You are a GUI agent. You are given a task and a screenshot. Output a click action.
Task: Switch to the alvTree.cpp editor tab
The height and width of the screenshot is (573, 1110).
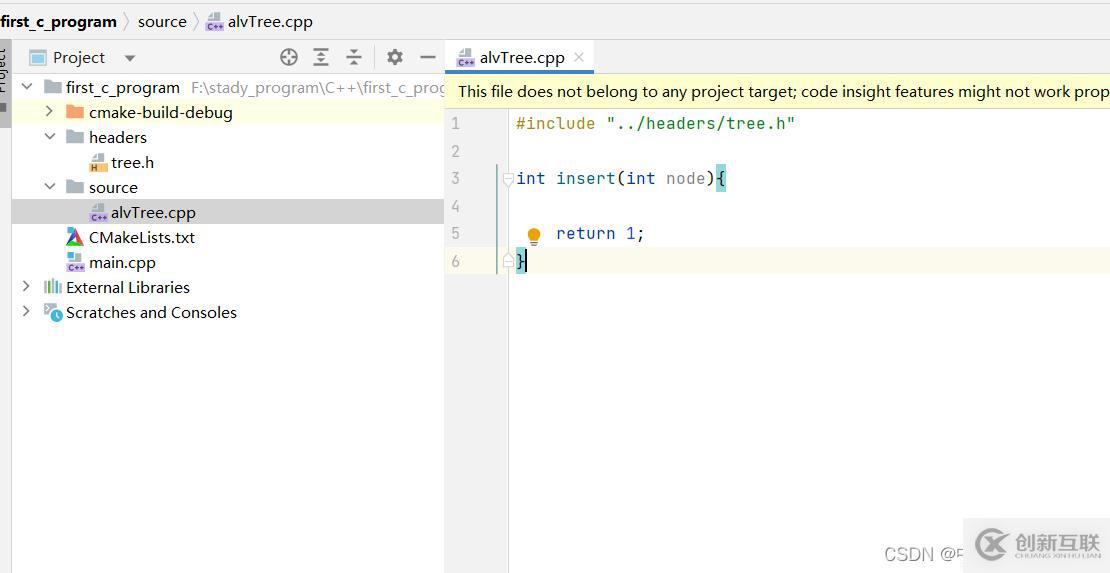point(521,57)
